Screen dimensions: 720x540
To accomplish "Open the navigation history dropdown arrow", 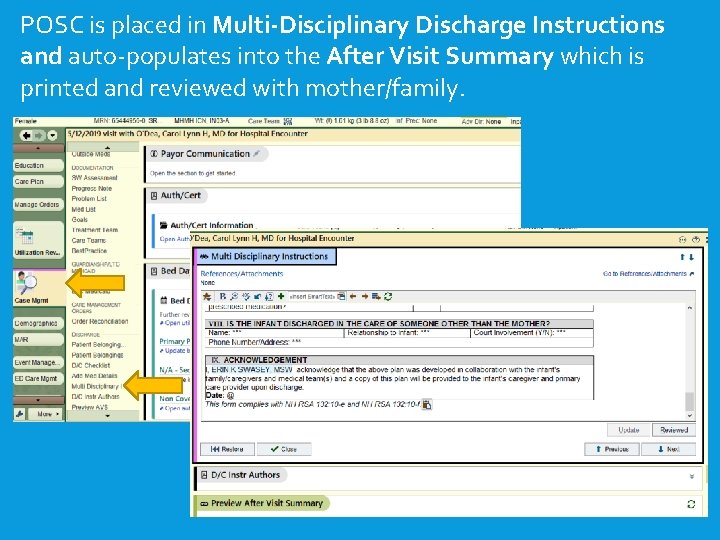I will point(52,135).
